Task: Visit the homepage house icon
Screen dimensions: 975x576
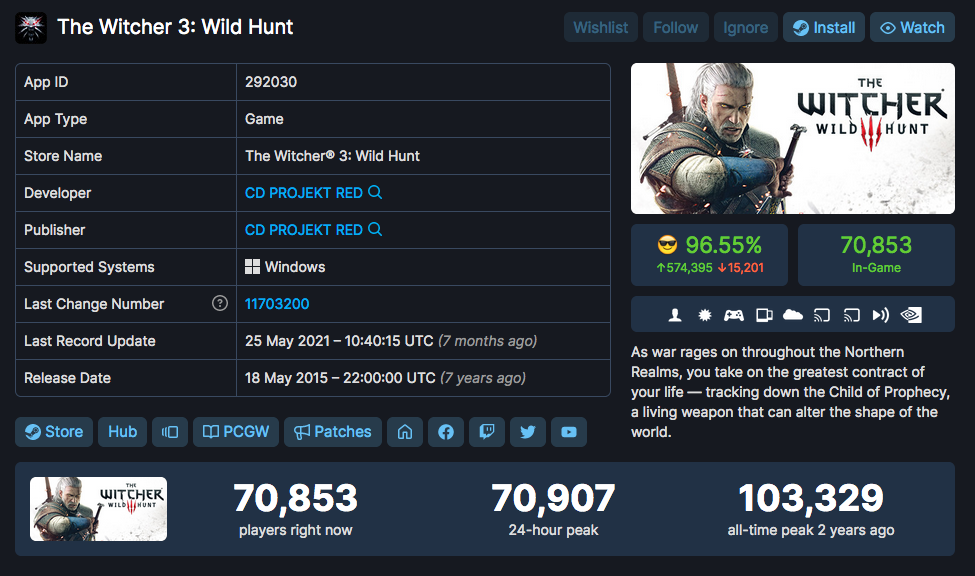Action: (405, 432)
